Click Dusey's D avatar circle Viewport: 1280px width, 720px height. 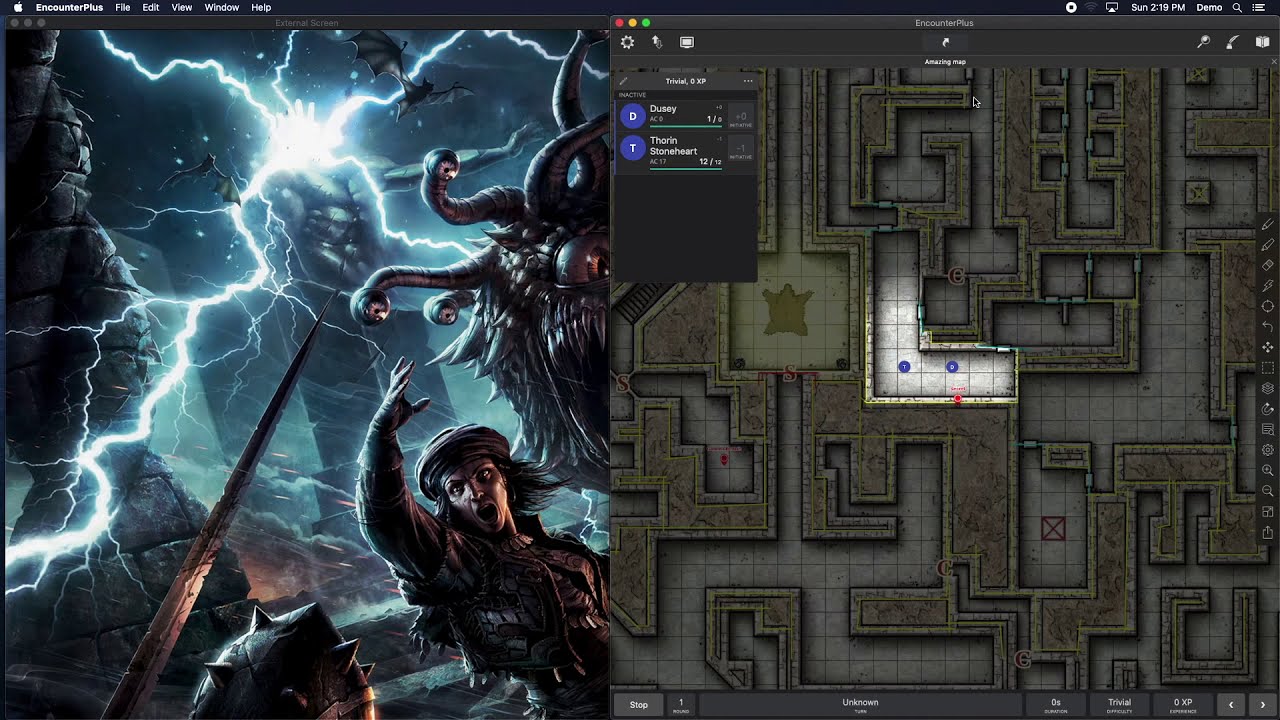tap(632, 116)
